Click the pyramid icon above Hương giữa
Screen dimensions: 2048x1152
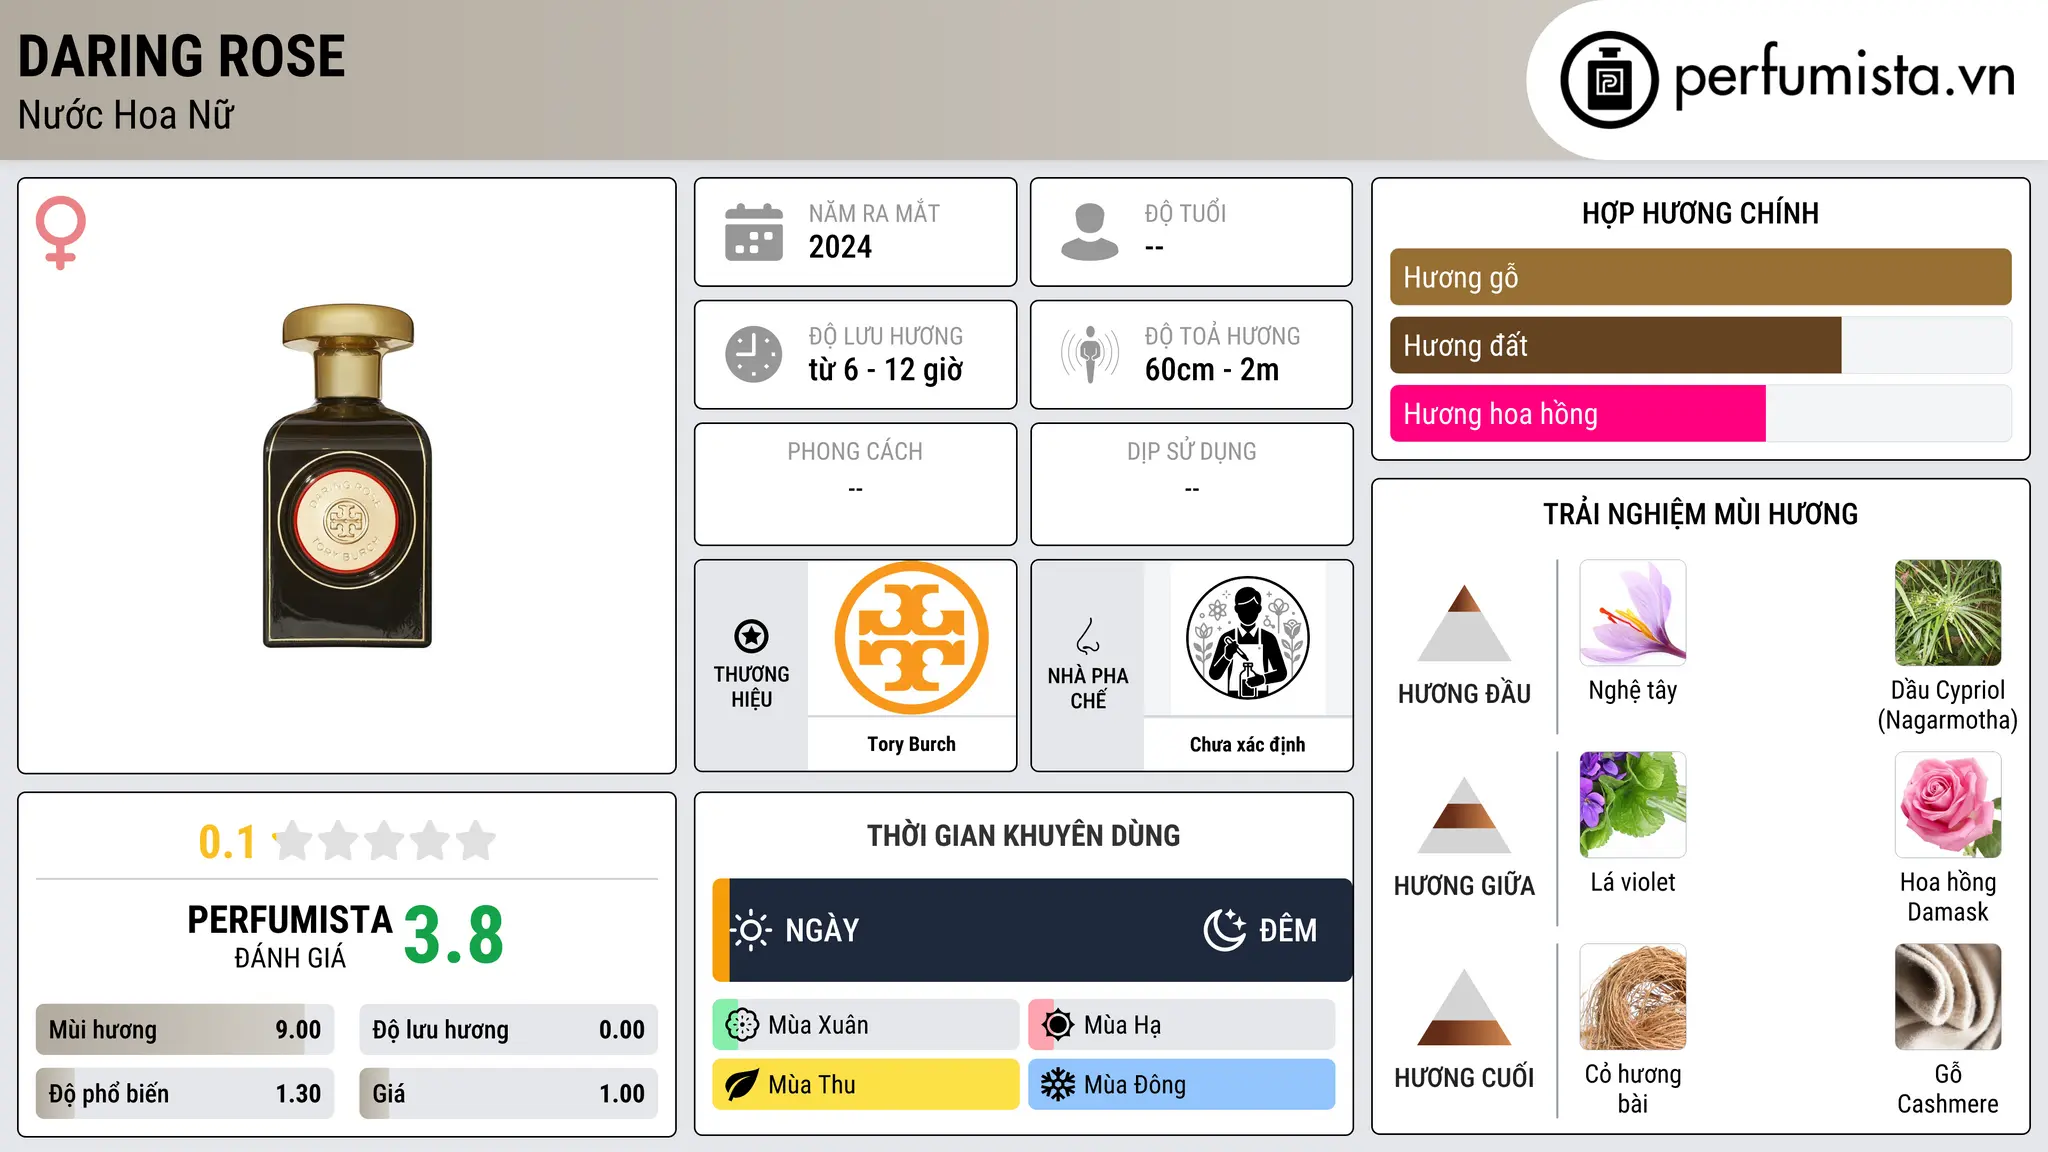1464,815
